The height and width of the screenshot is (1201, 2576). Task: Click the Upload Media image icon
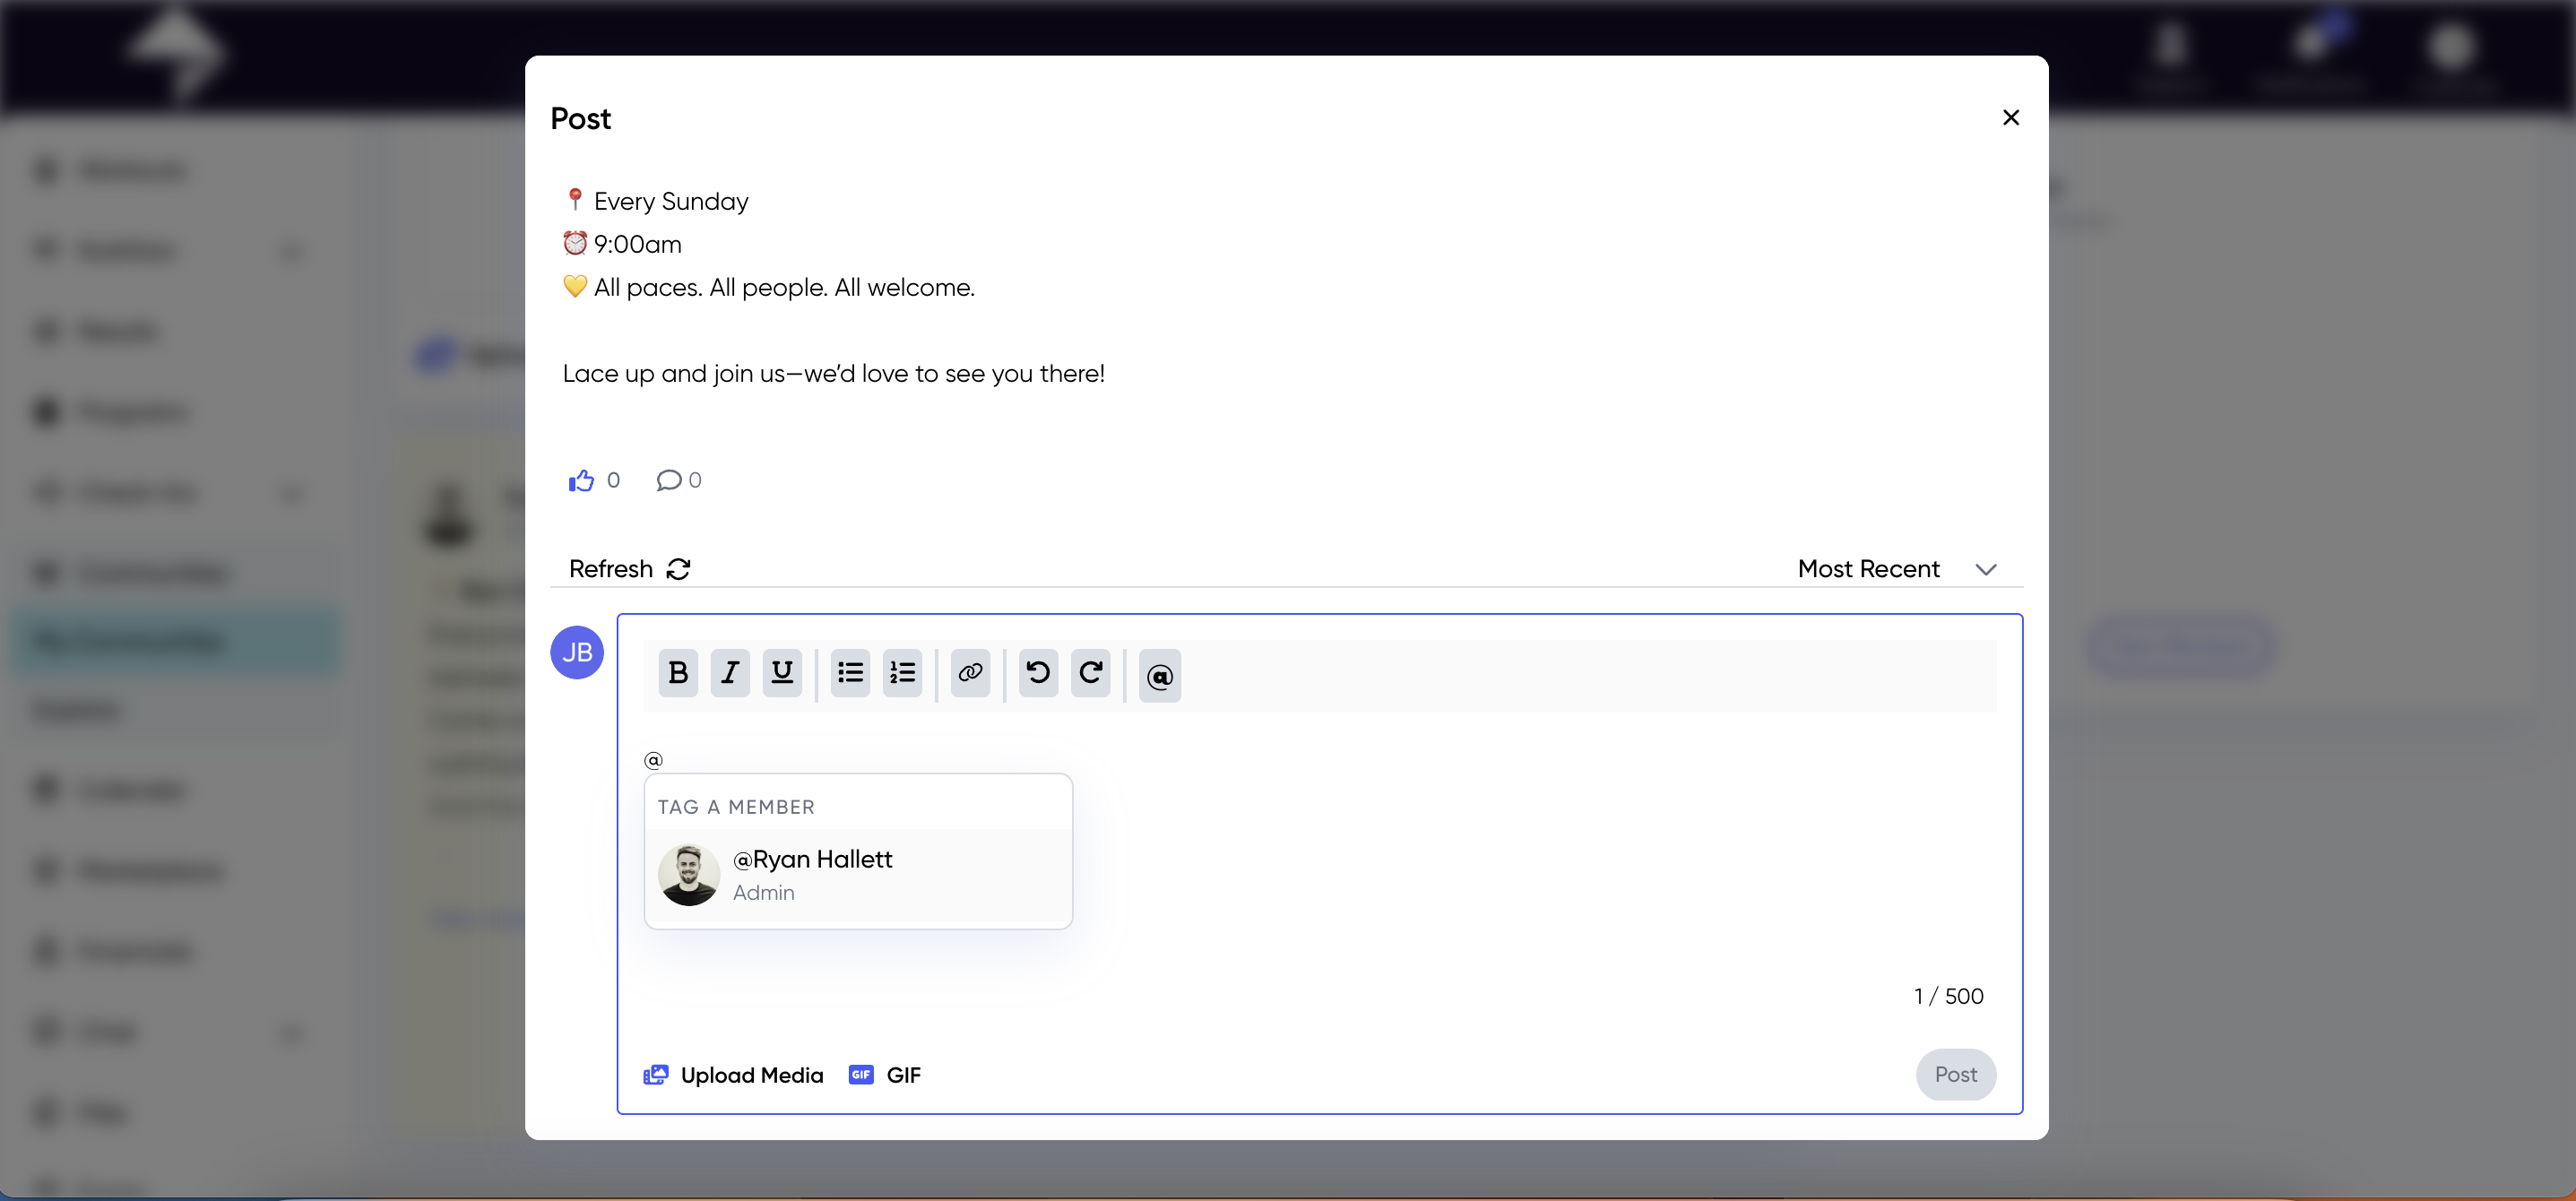(x=655, y=1075)
